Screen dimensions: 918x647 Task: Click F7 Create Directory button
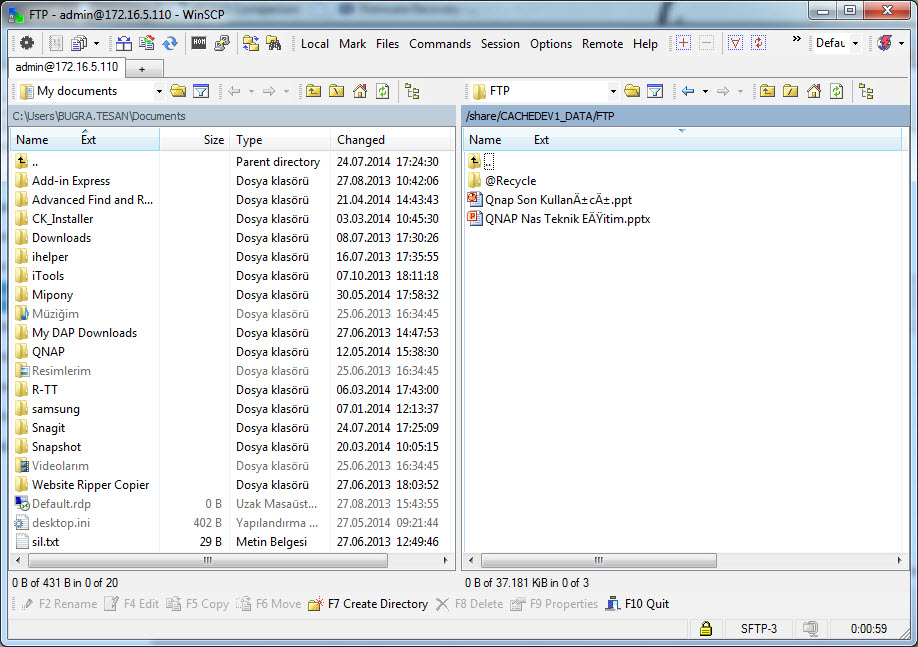[370, 604]
